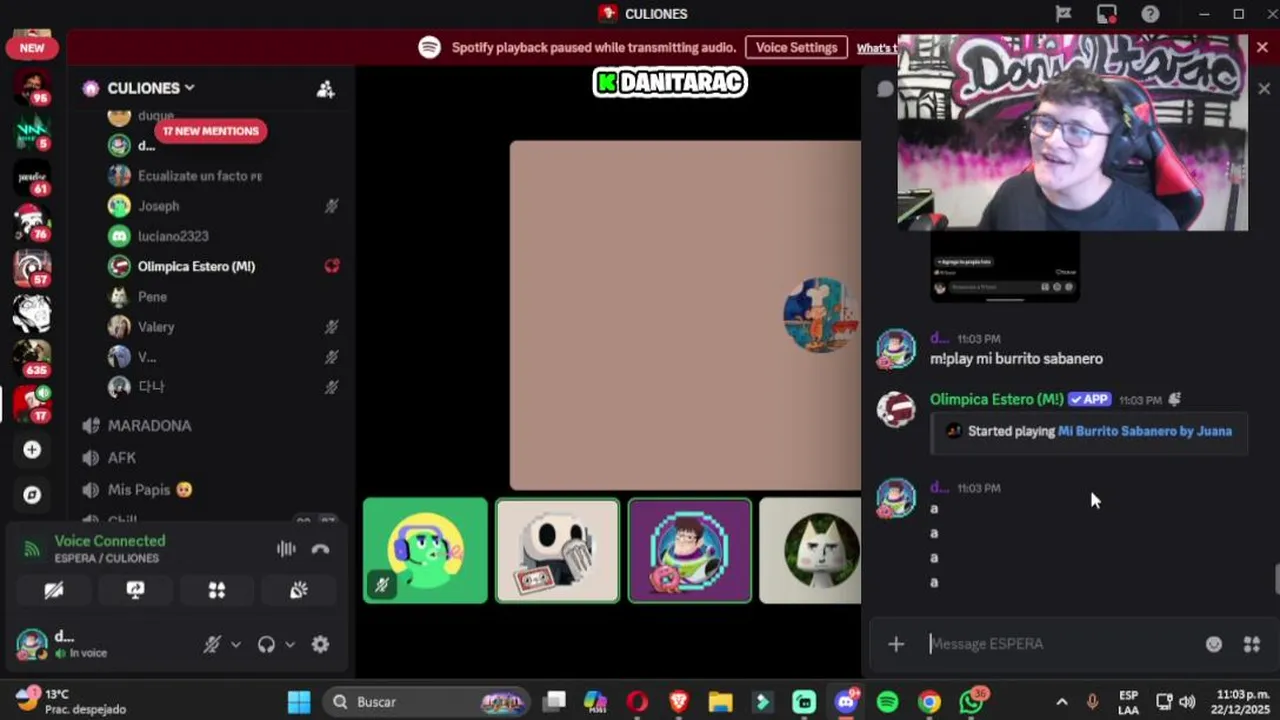Viewport: 1280px width, 720px height.
Task: Click the Voice Connected status text
Action: pos(110,541)
